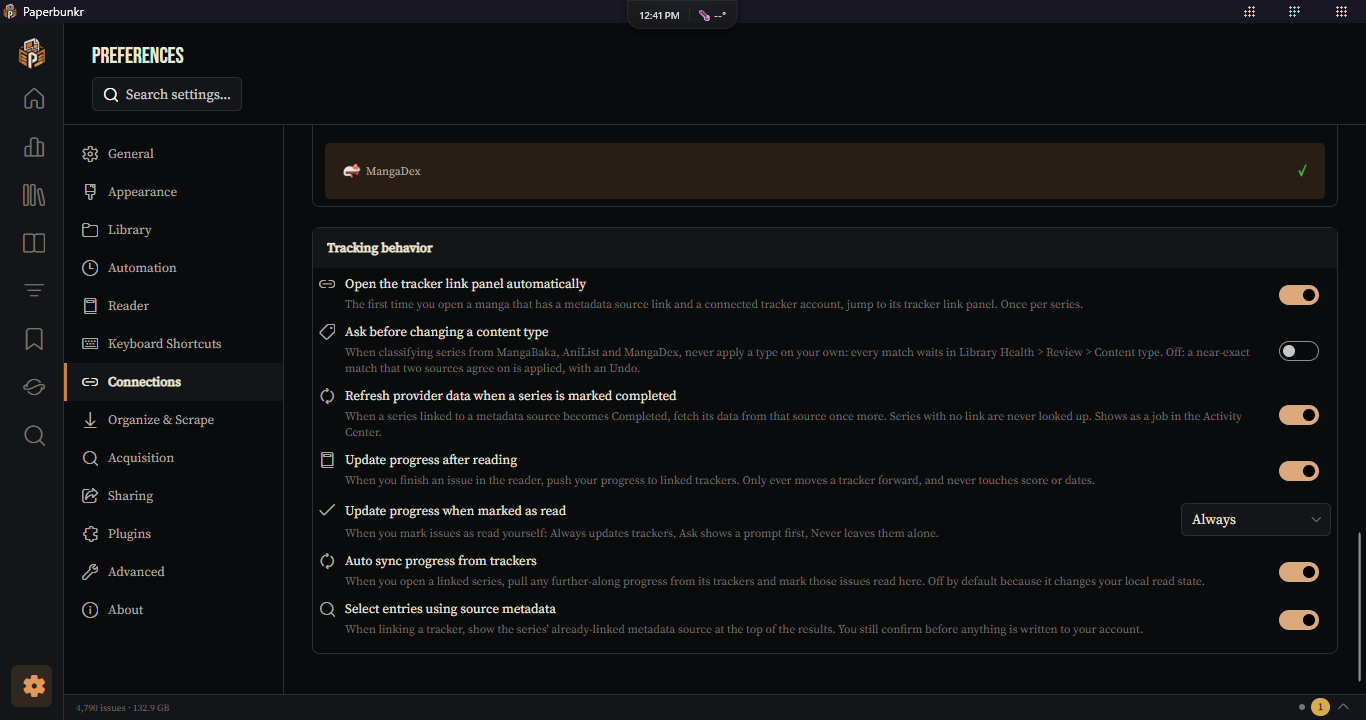Open the statistics bar chart icon
Screen dimensions: 1366x720
[34, 147]
